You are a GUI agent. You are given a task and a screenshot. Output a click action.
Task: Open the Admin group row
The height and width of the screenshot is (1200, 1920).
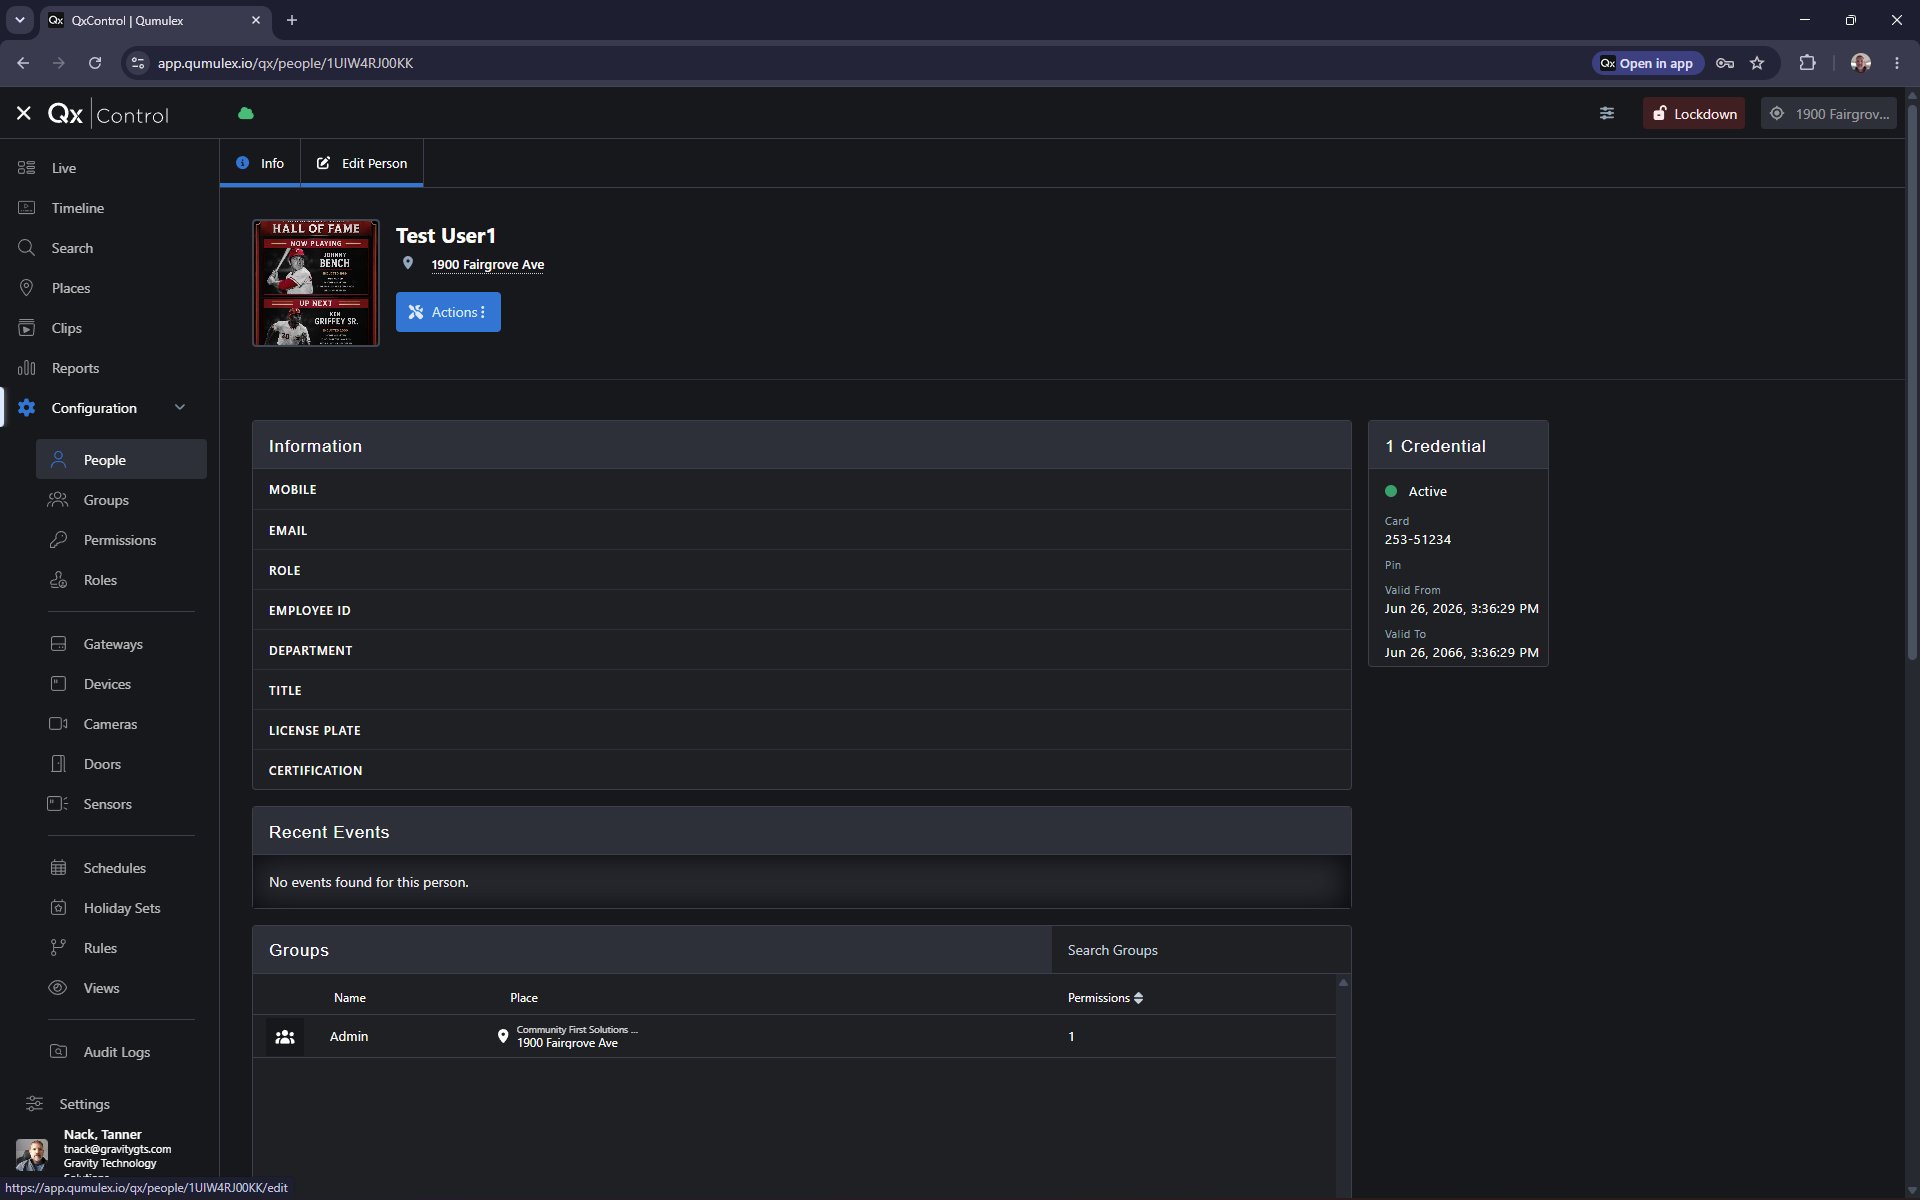(x=794, y=1037)
